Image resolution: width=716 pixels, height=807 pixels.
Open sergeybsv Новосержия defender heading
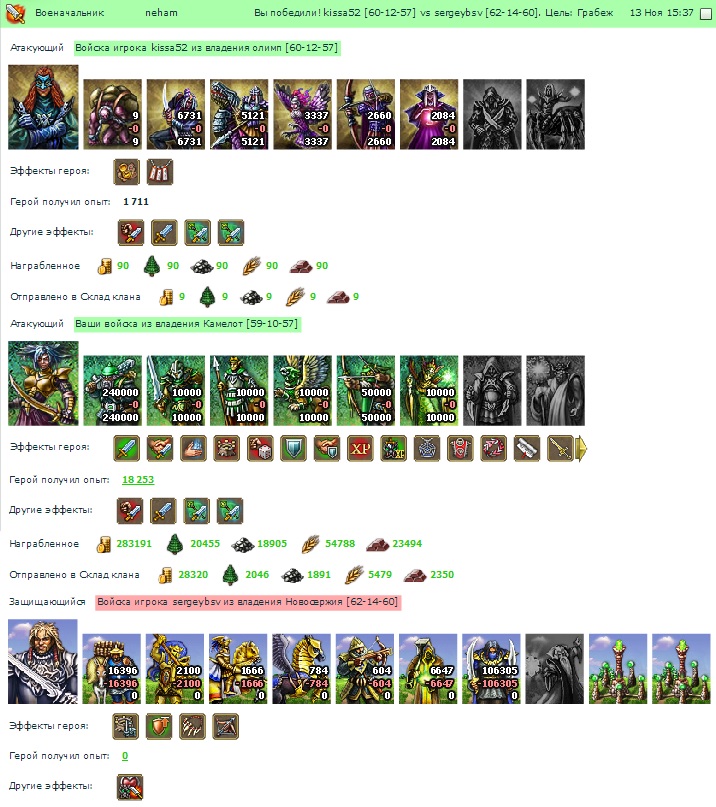pyautogui.click(x=248, y=602)
